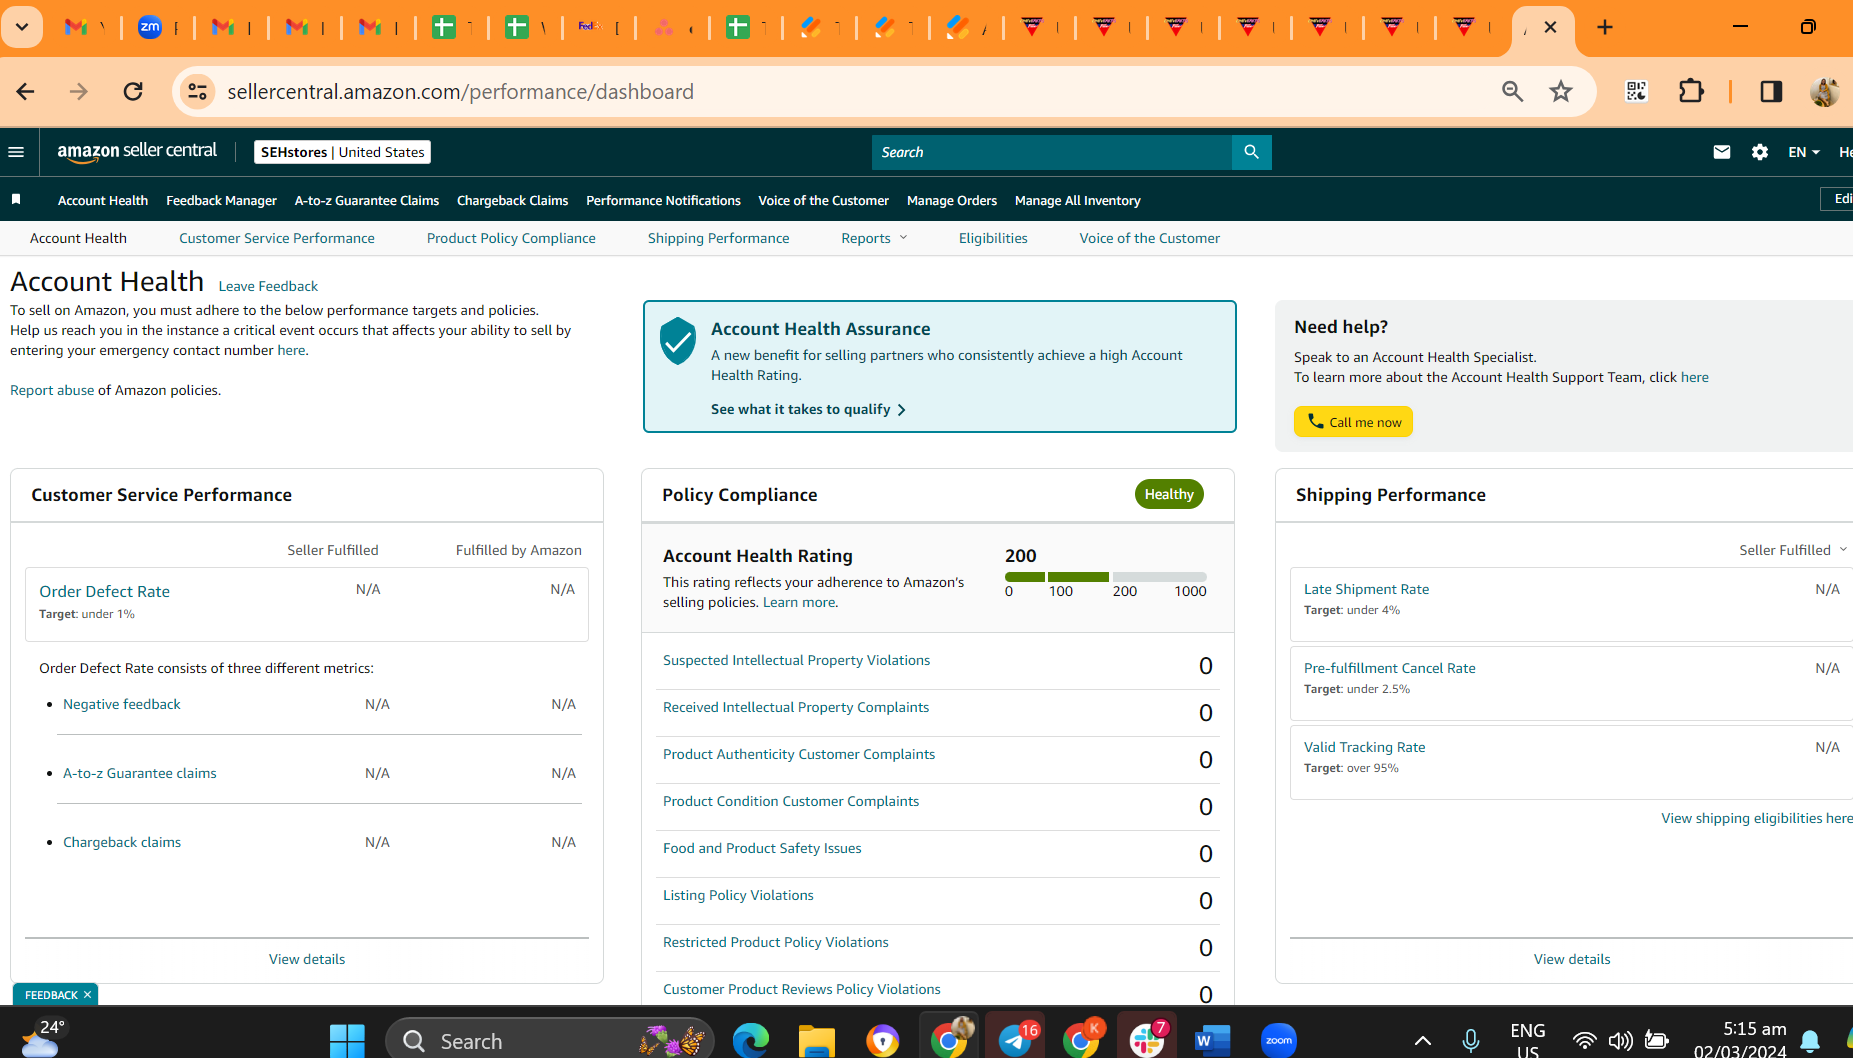
Task: Open Manage Orders in top navigation
Action: coord(952,200)
